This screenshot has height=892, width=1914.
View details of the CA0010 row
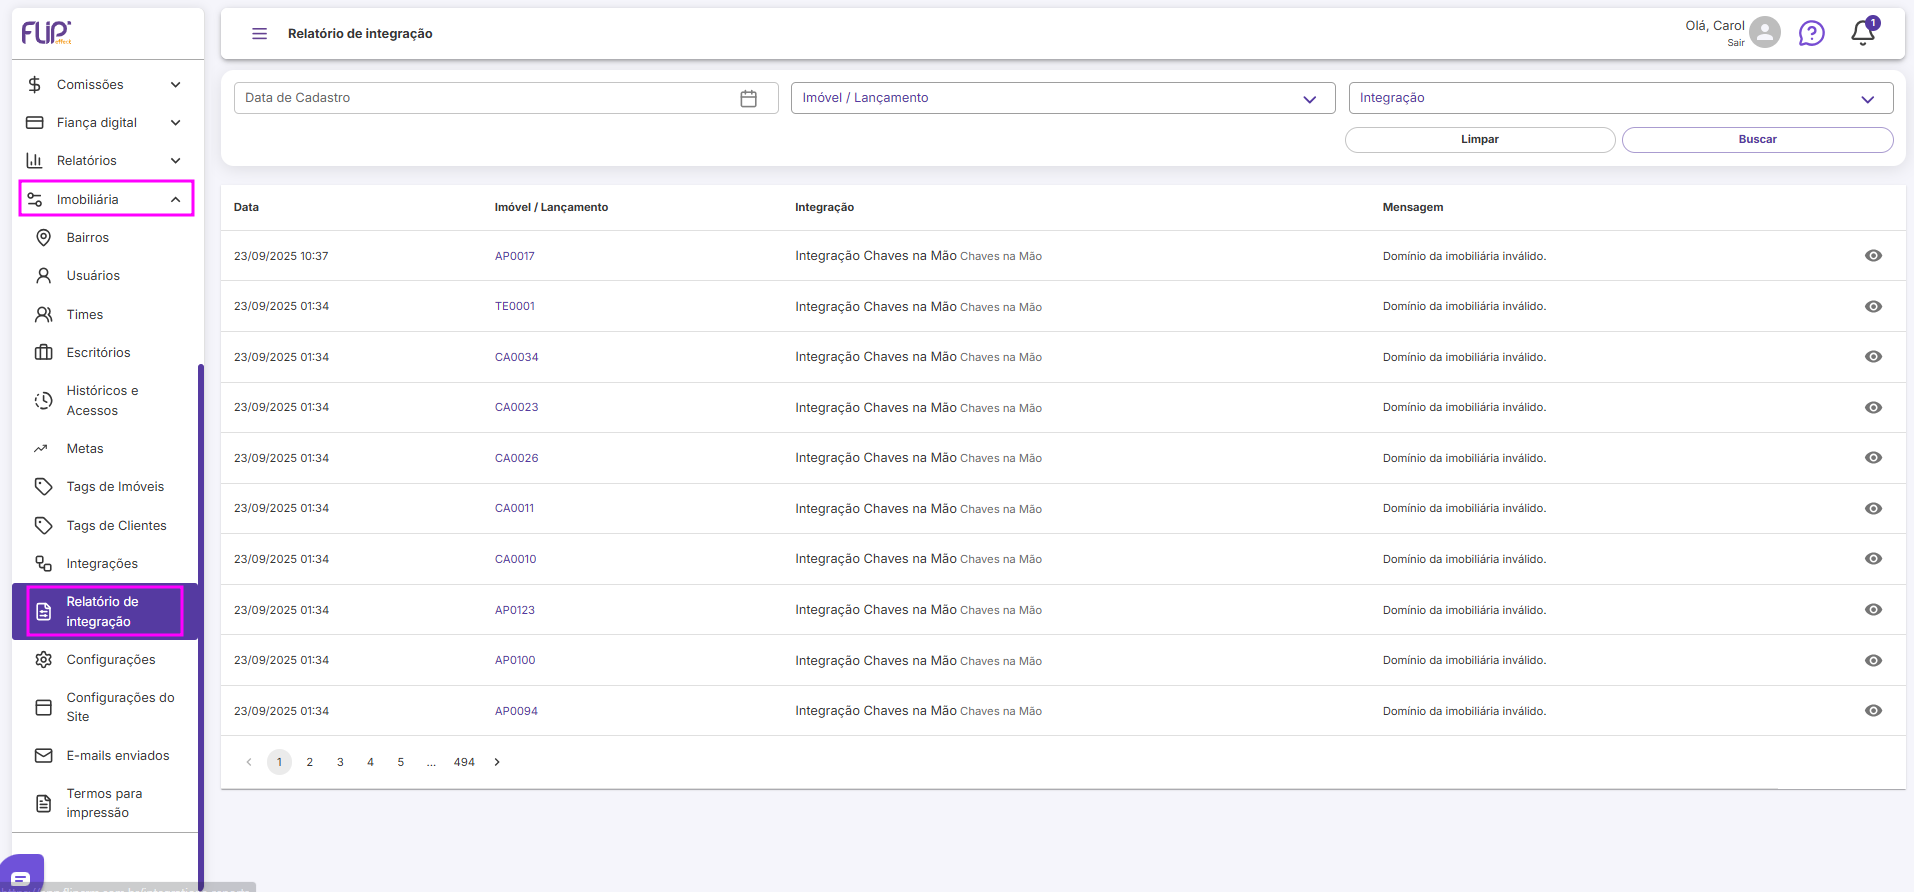tap(1873, 559)
